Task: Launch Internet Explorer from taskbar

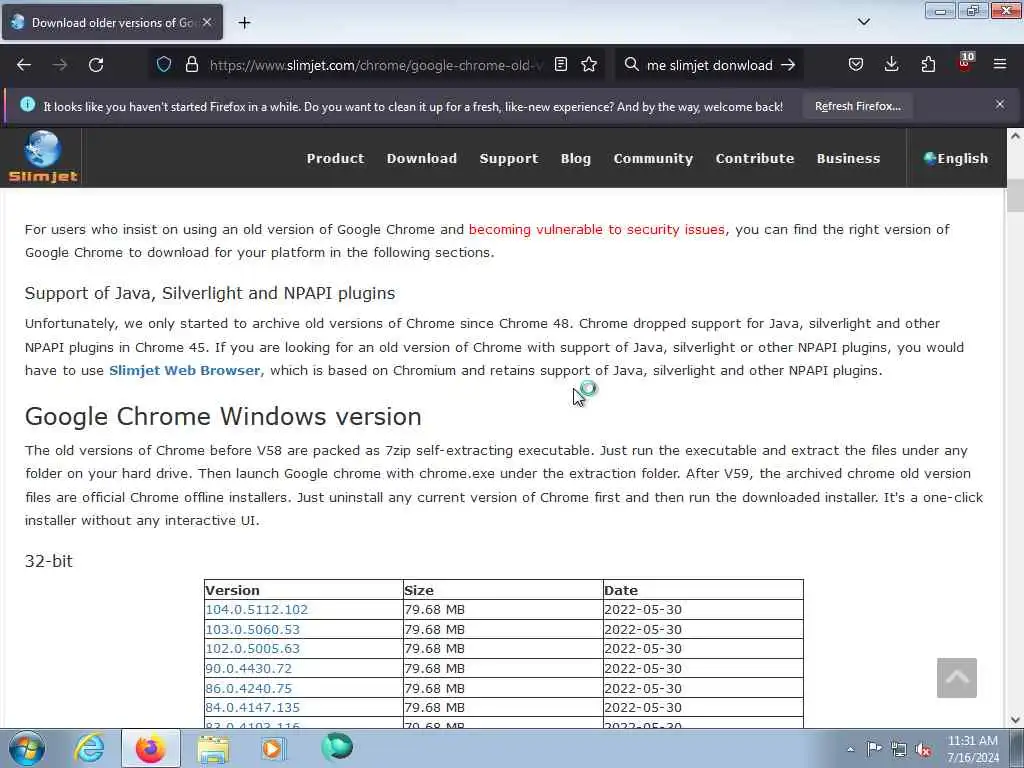Action: point(89,748)
